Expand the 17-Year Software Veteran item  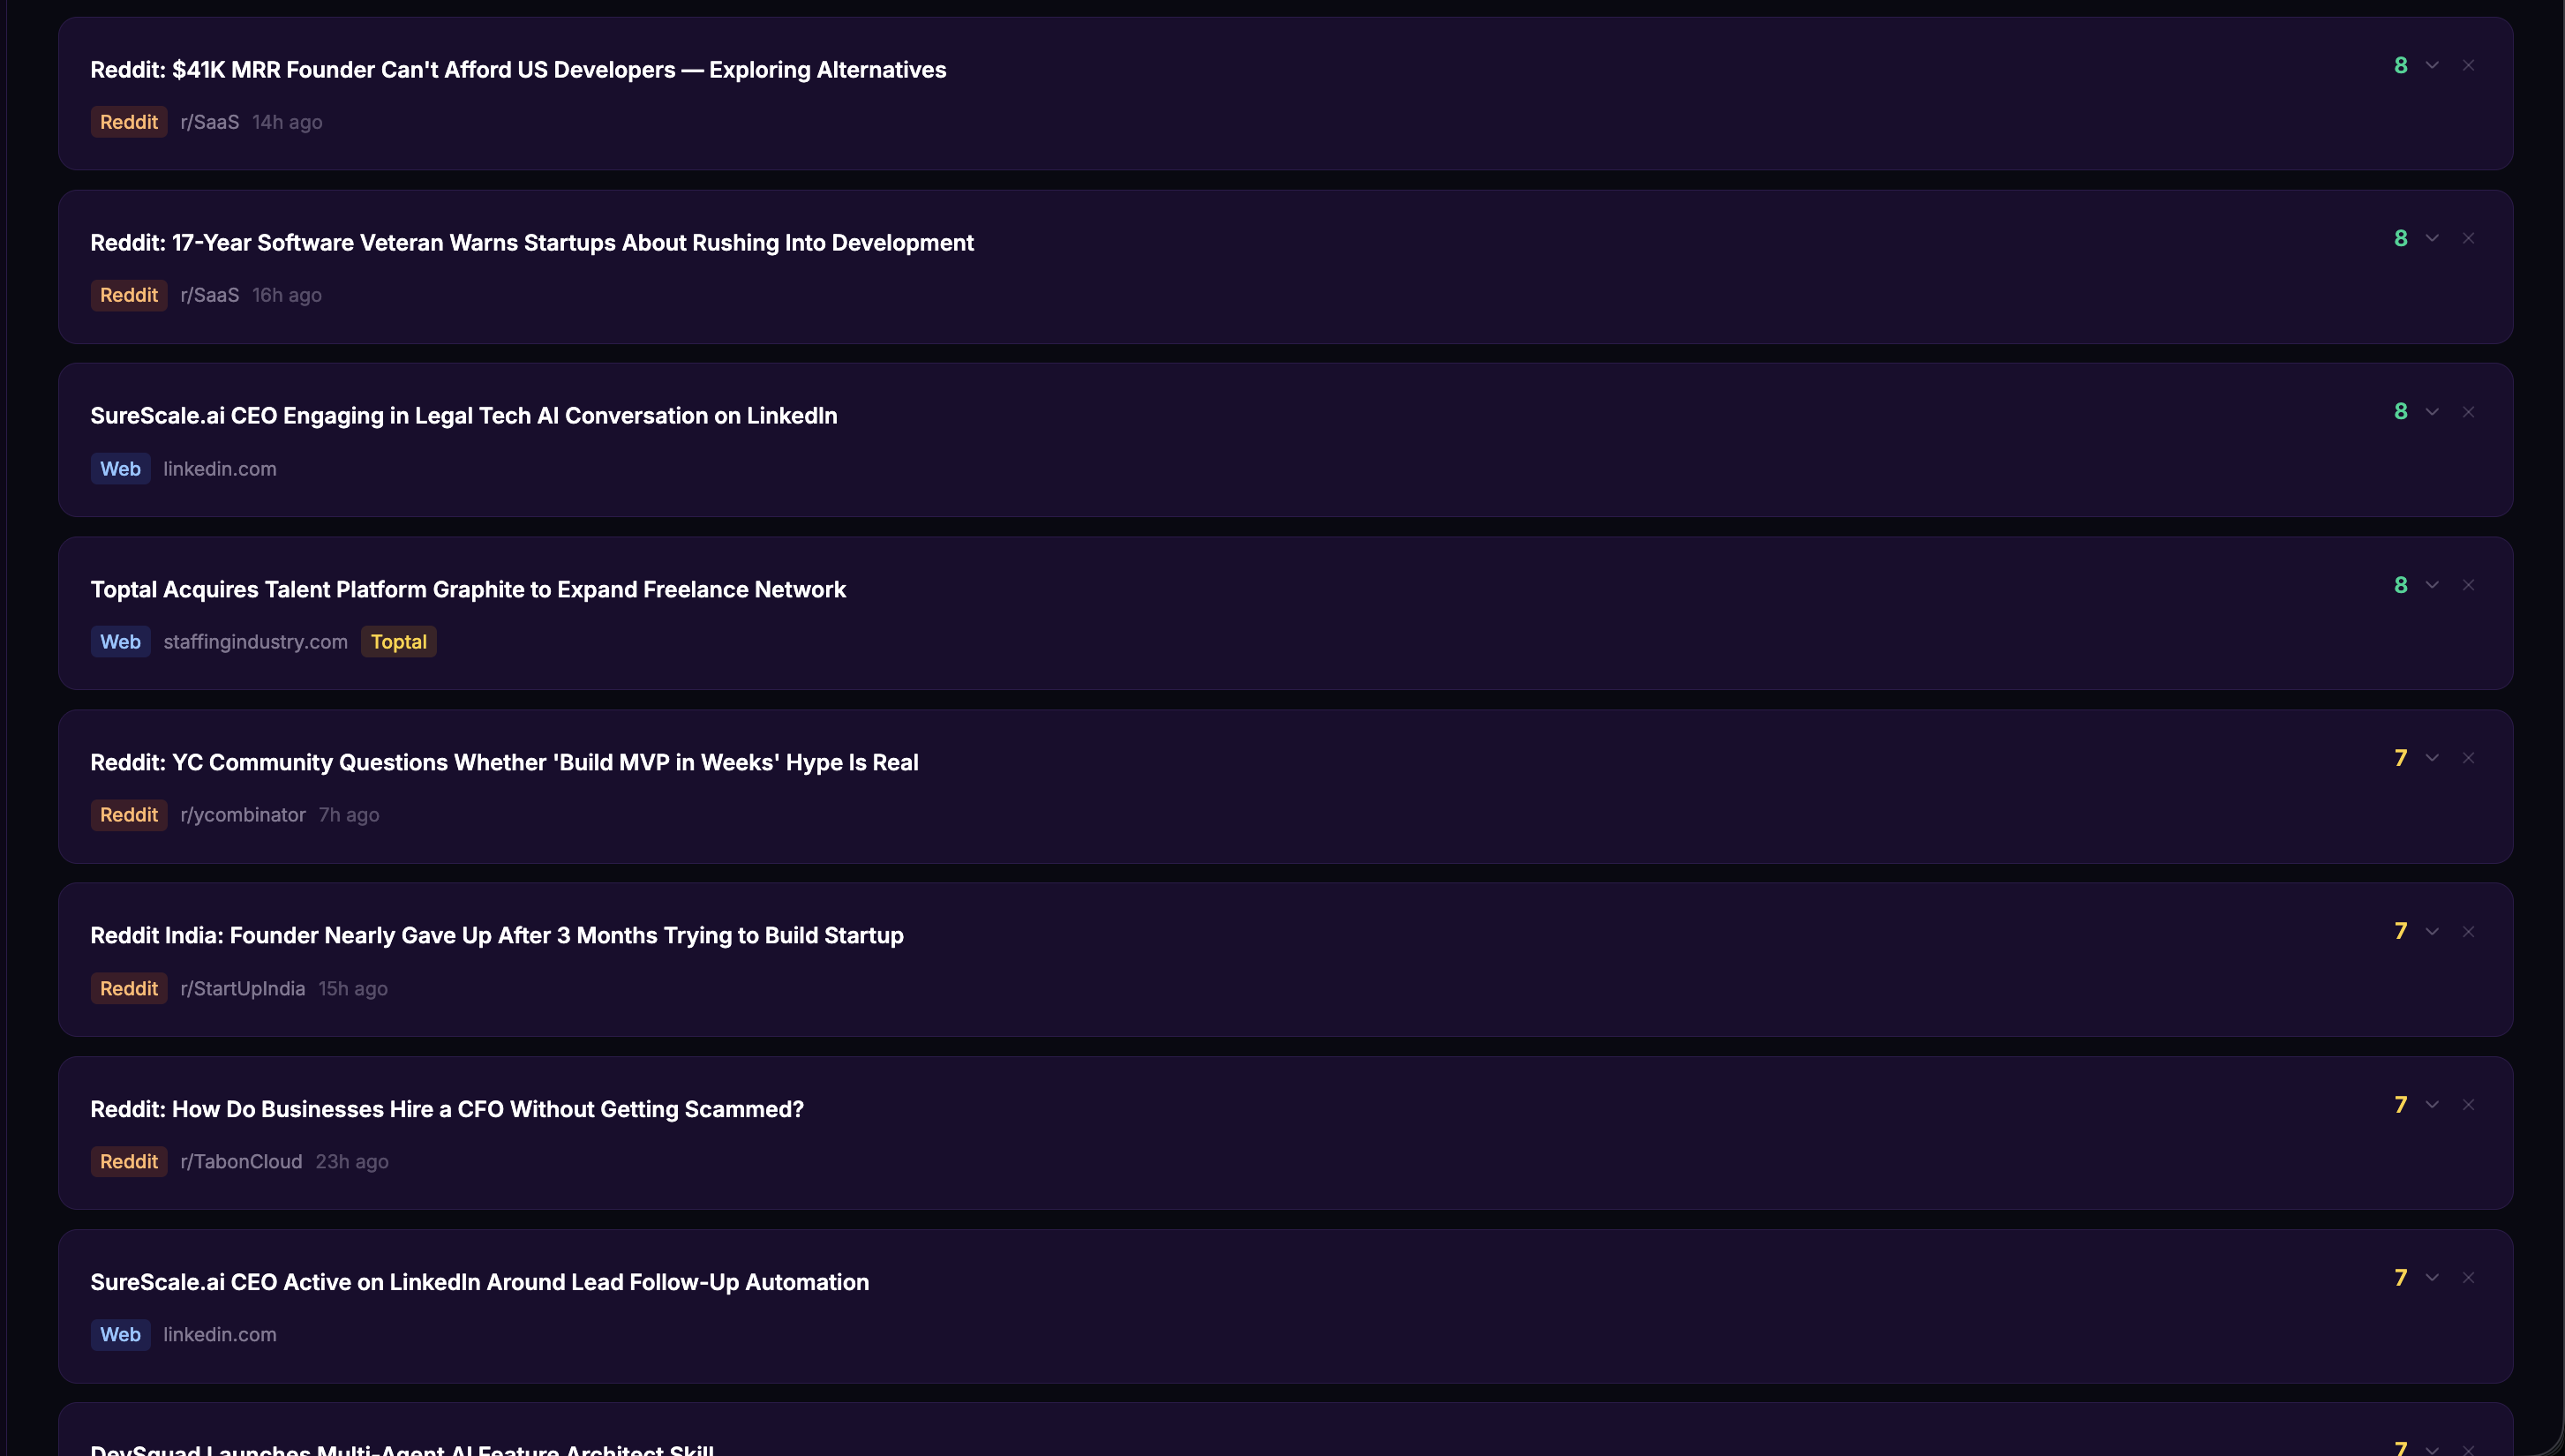2432,239
